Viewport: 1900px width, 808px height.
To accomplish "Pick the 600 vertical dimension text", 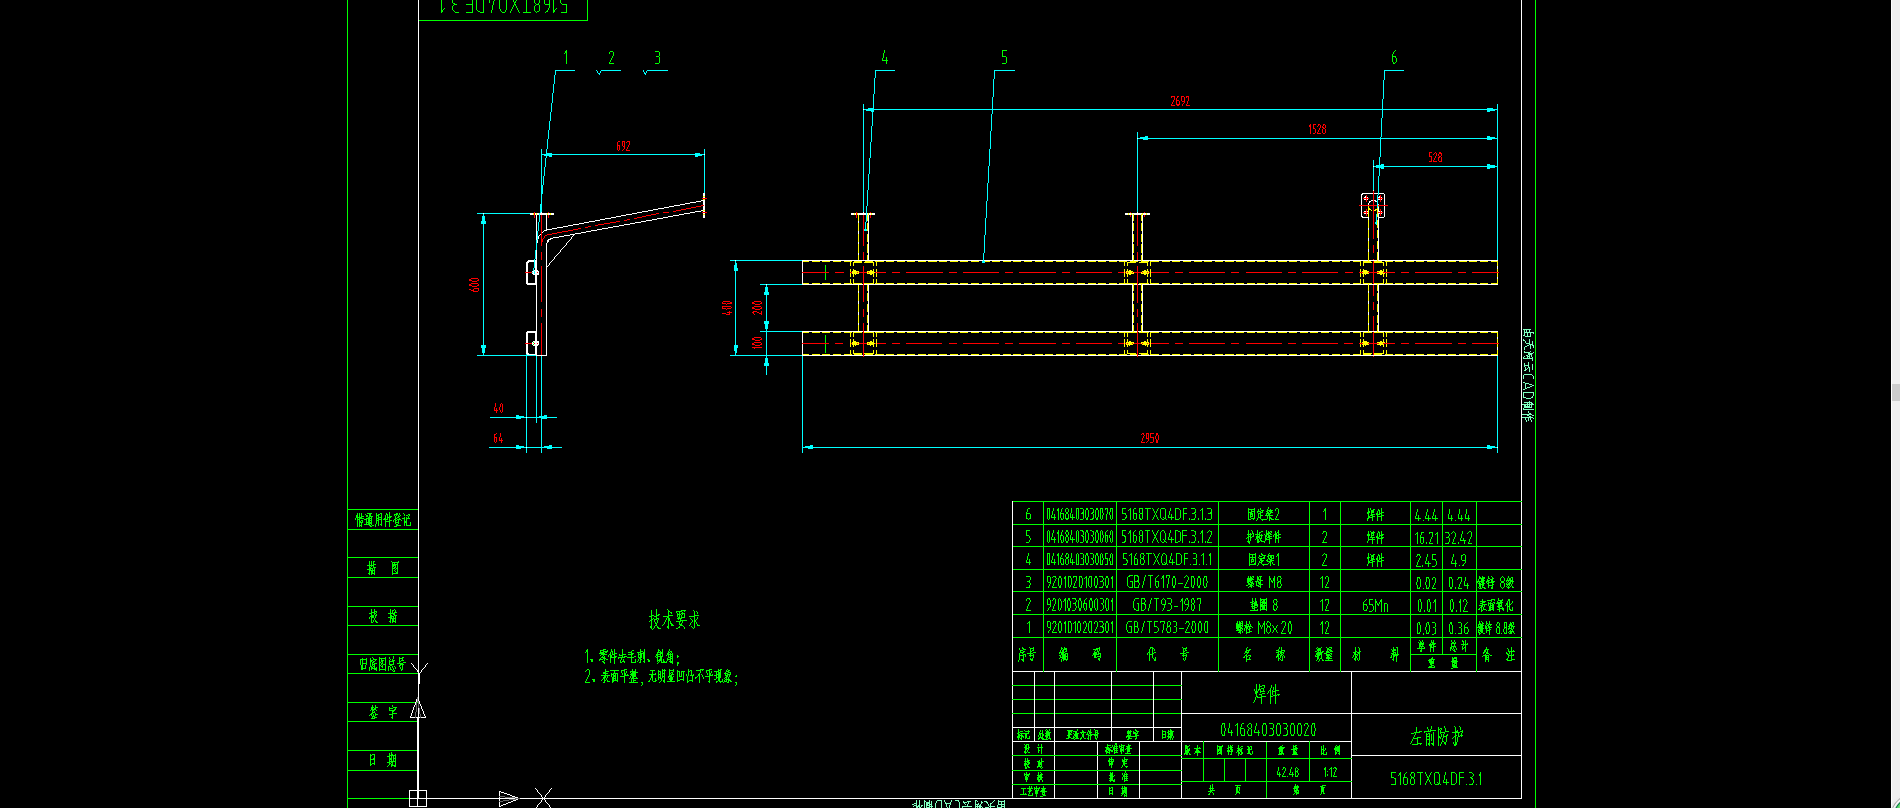I will (x=475, y=285).
